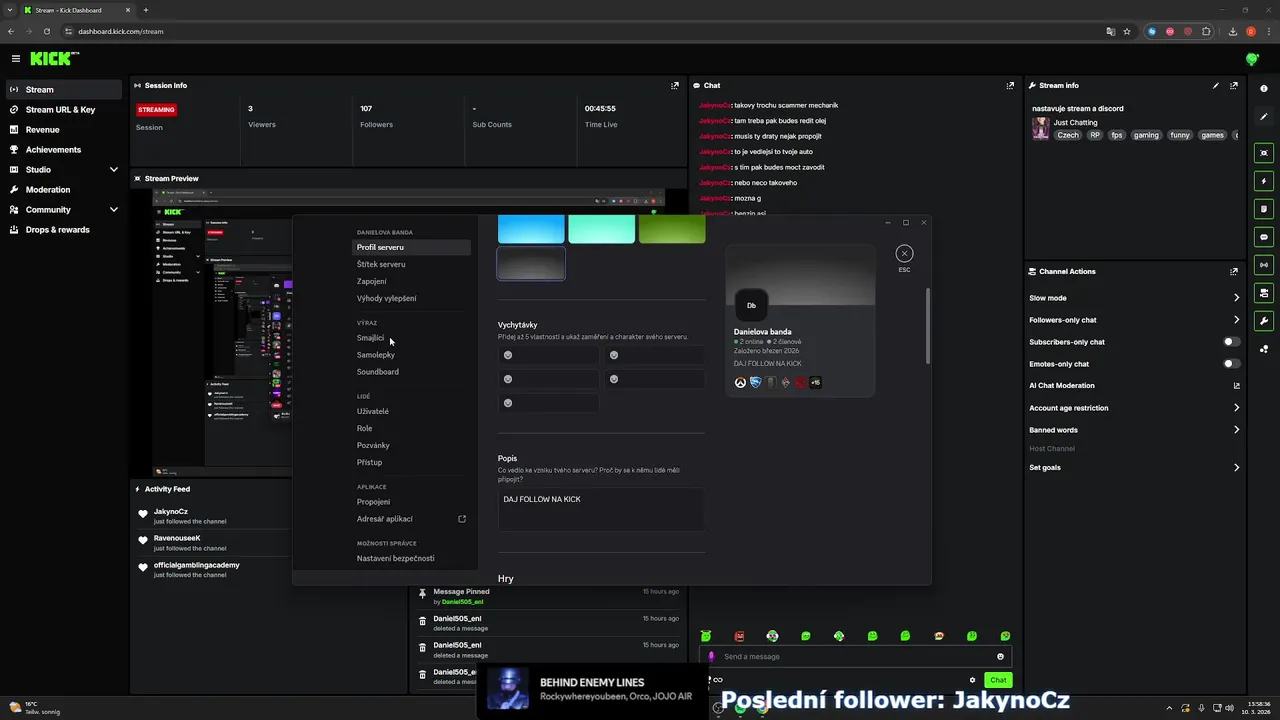
Task: Click the chat bubble widget icon in right rail
Action: (1264, 237)
